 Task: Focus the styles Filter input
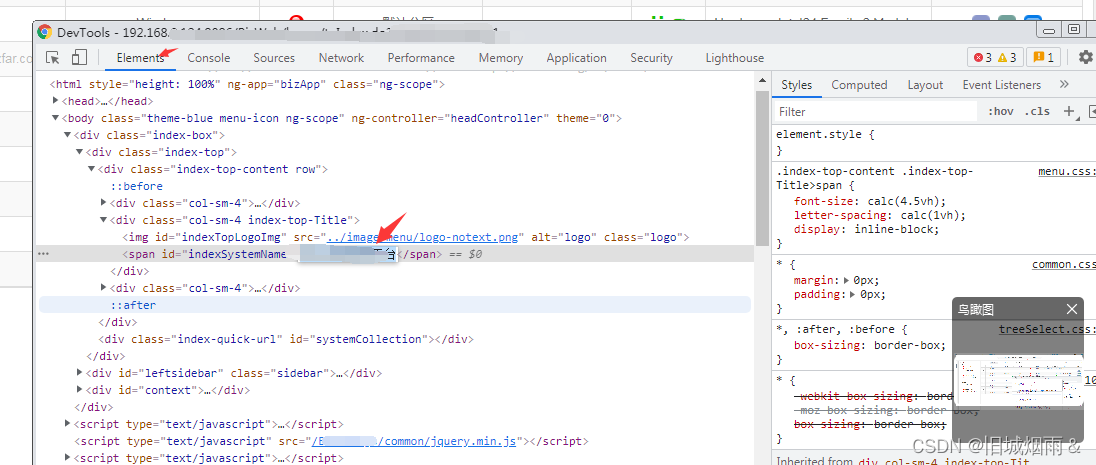[x=877, y=111]
